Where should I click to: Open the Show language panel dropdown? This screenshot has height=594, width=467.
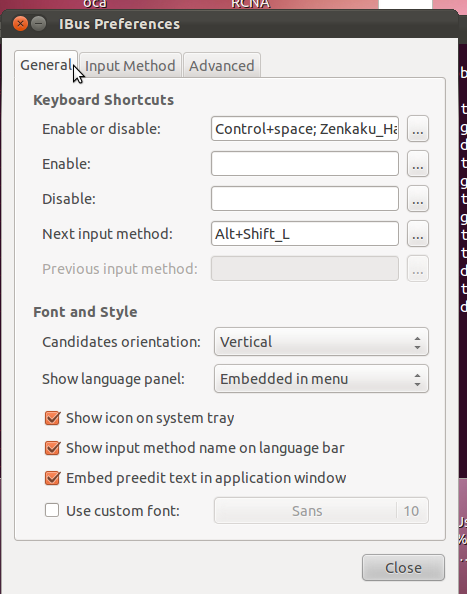point(321,379)
